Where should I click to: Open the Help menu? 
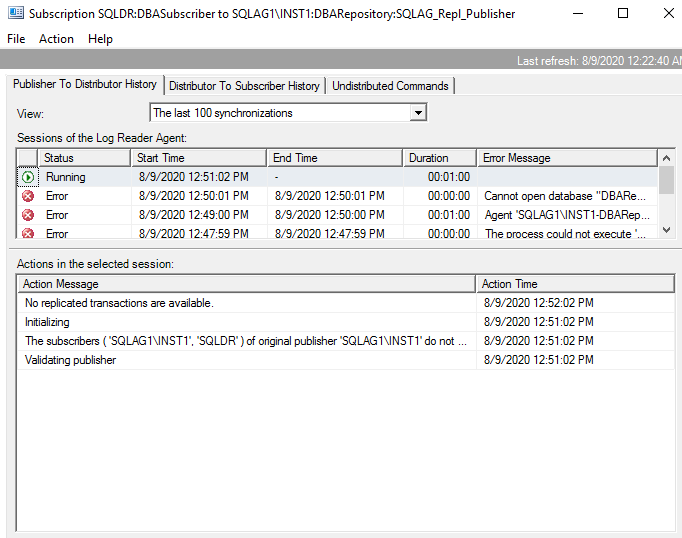[x=100, y=39]
